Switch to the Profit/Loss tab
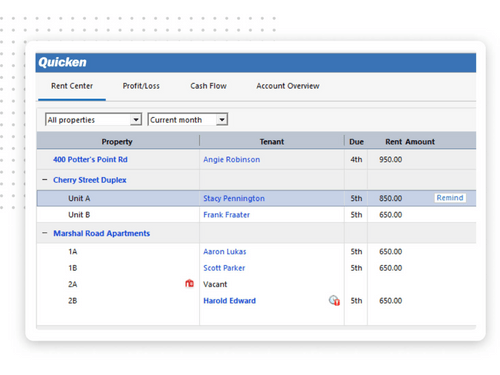The height and width of the screenshot is (375, 500). (141, 86)
